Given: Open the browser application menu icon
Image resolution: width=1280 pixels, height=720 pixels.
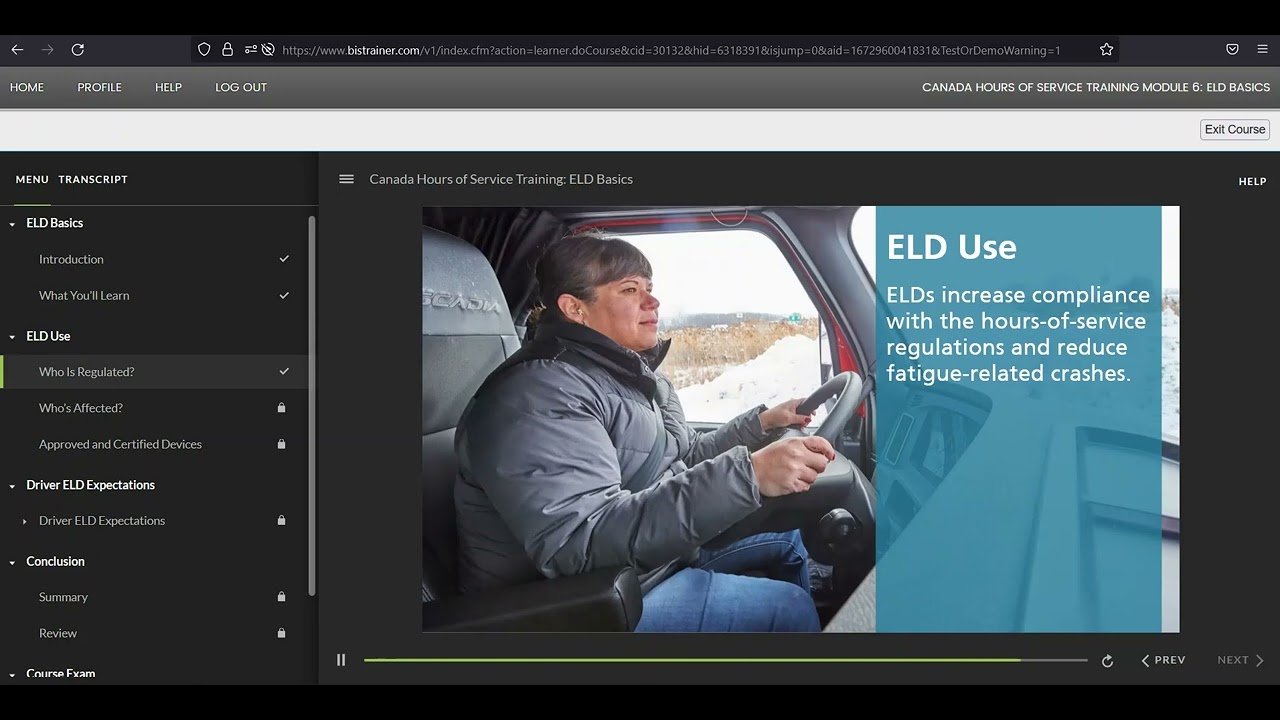Looking at the screenshot, I should point(1262,49).
